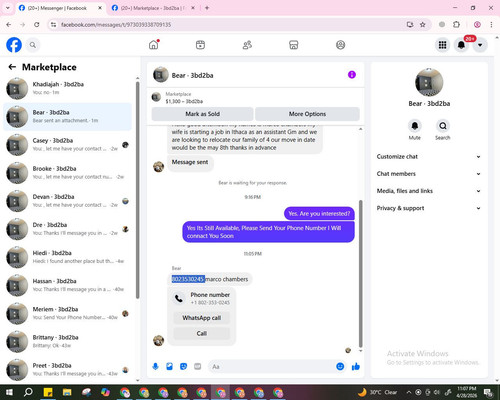Open the Dre - 3bd2ba conversation
Viewport: 500px width, 400px height.
tap(68, 229)
